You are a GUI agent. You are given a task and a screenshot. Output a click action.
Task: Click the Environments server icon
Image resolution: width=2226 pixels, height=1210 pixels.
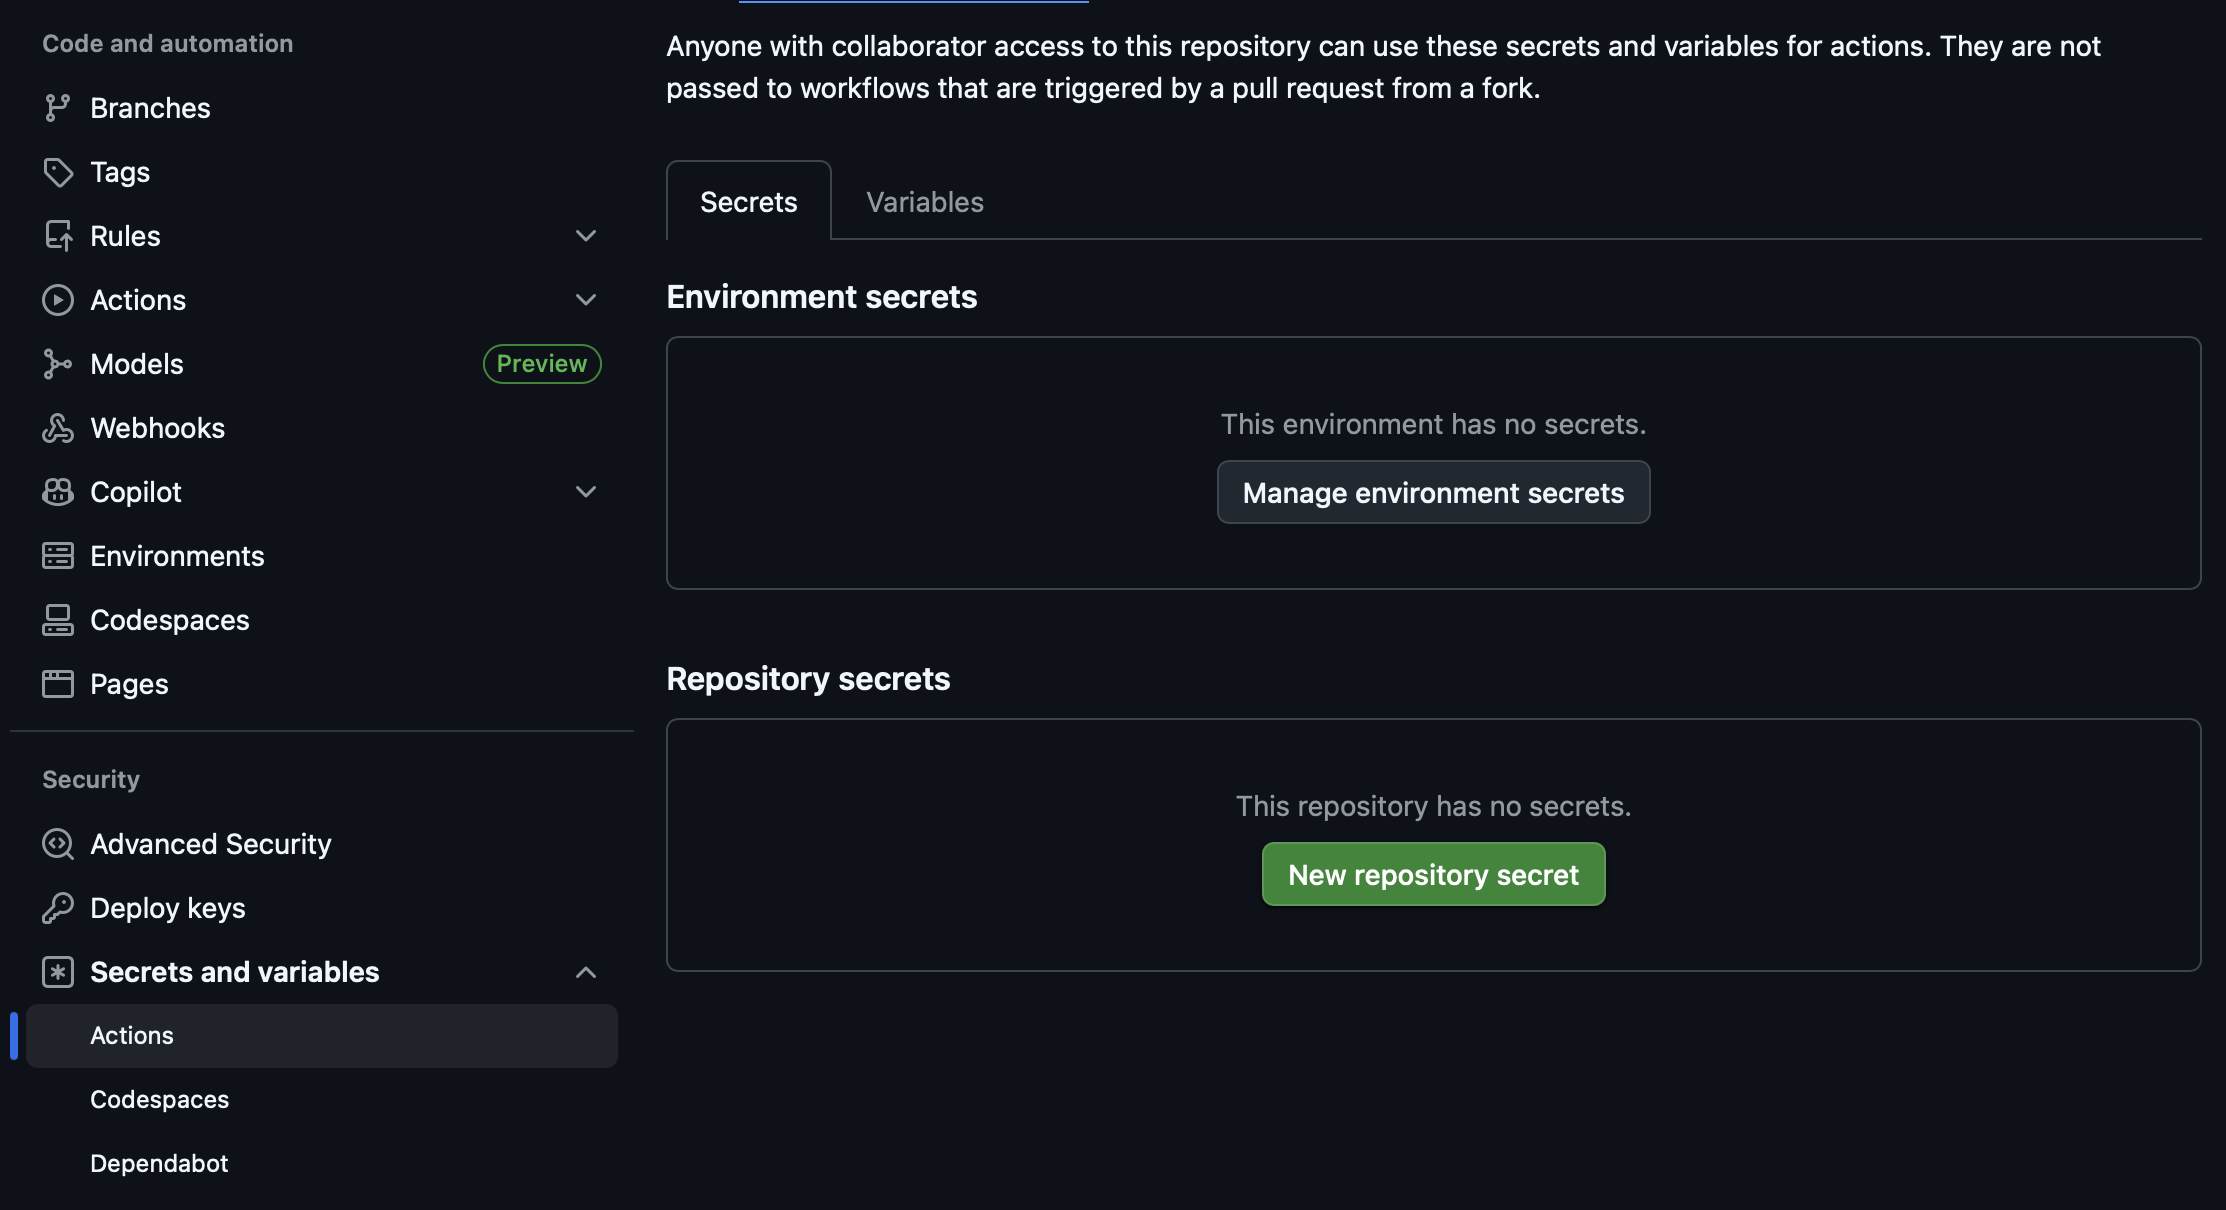coord(57,556)
